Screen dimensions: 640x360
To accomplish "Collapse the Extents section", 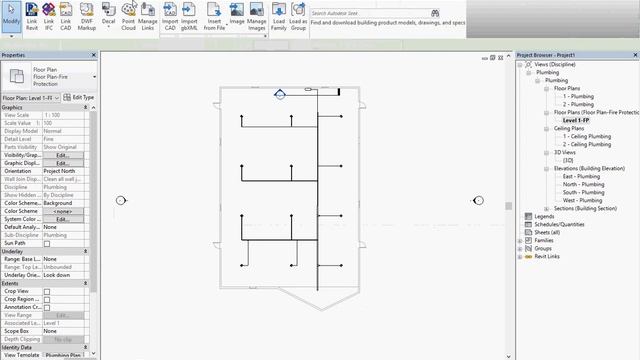I will pyautogui.click(x=85, y=283).
